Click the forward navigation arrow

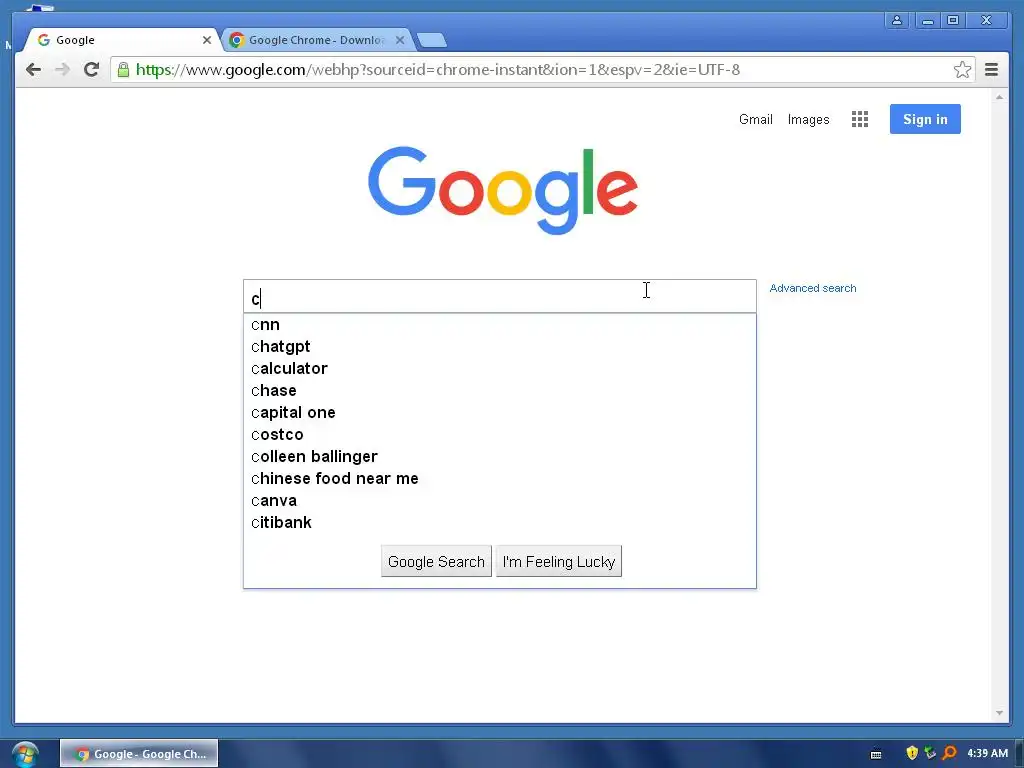(x=62, y=69)
